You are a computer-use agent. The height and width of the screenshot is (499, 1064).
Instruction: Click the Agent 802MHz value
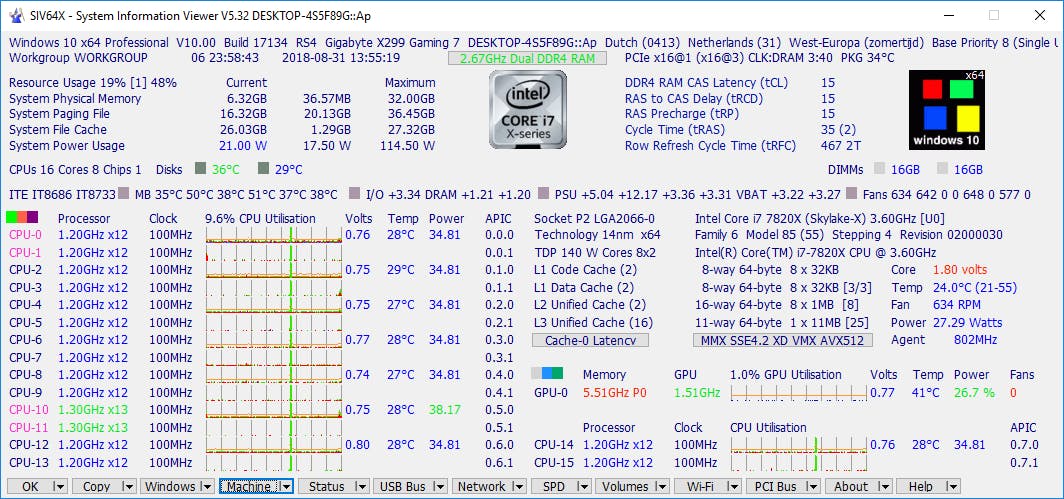pyautogui.click(x=976, y=340)
